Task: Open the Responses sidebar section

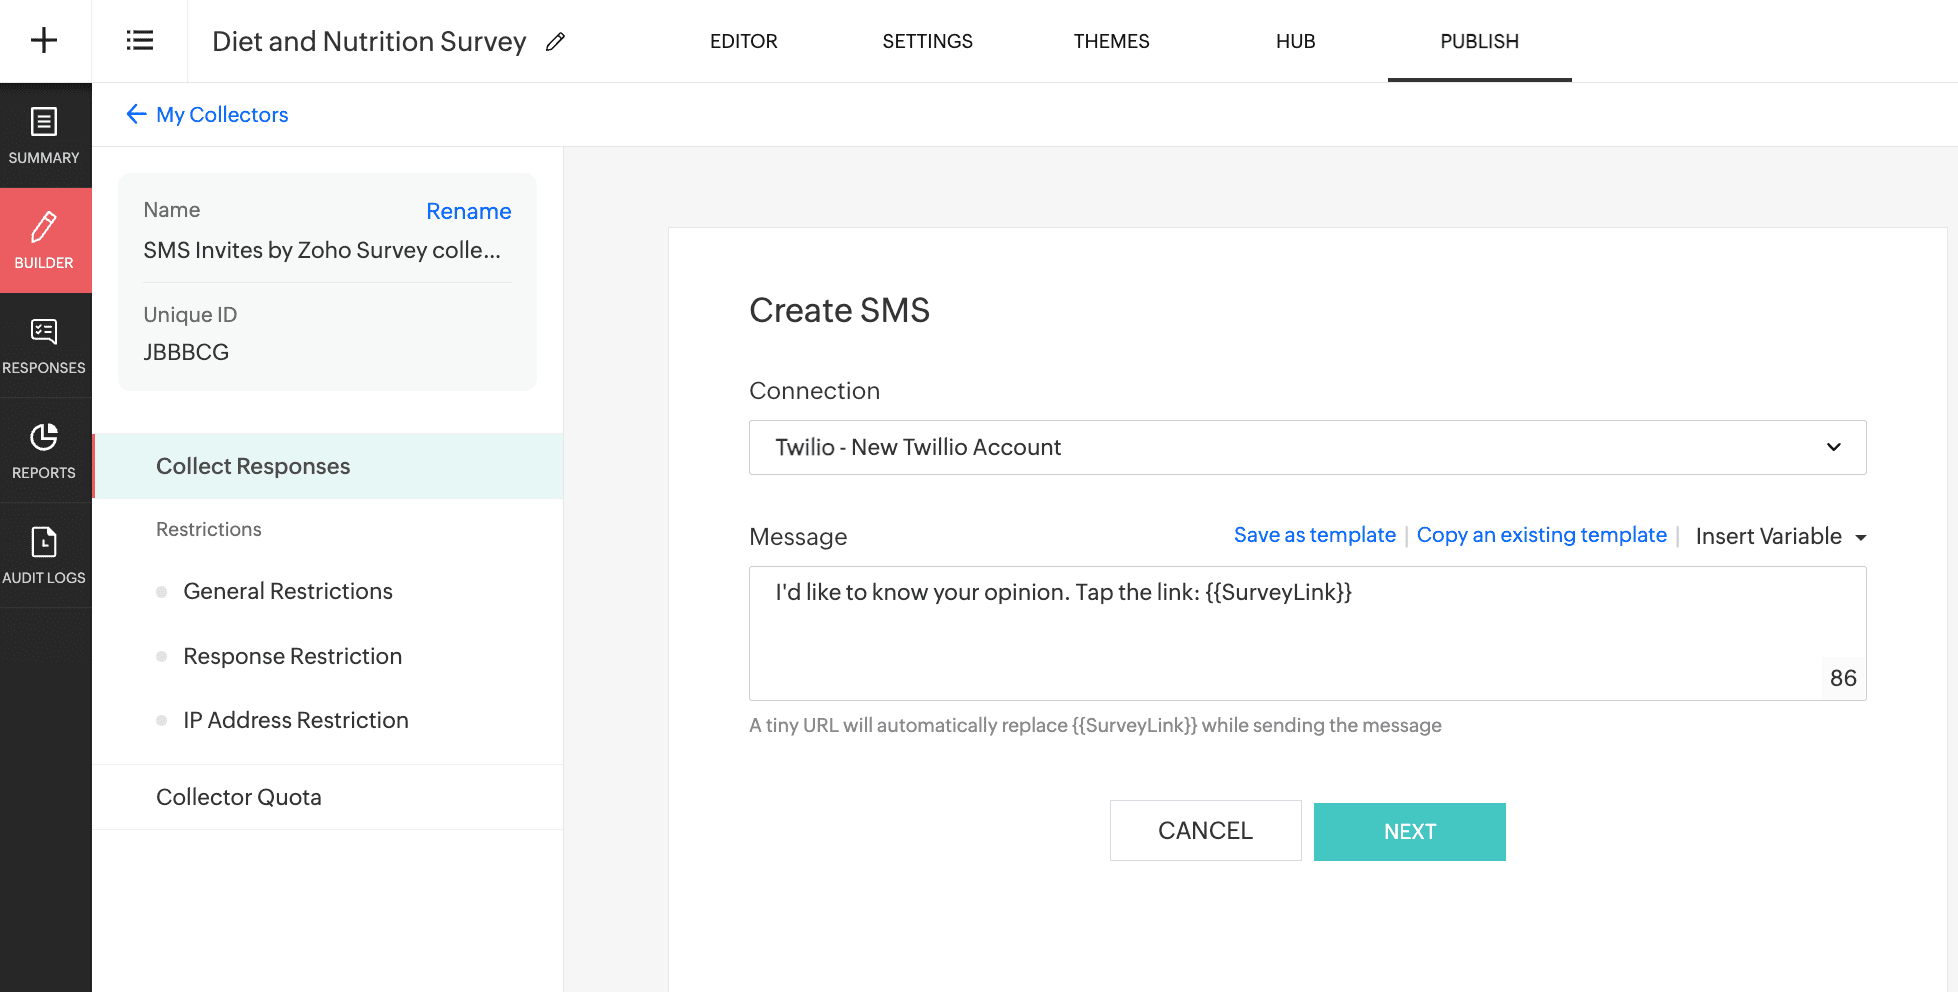Action: tap(44, 346)
